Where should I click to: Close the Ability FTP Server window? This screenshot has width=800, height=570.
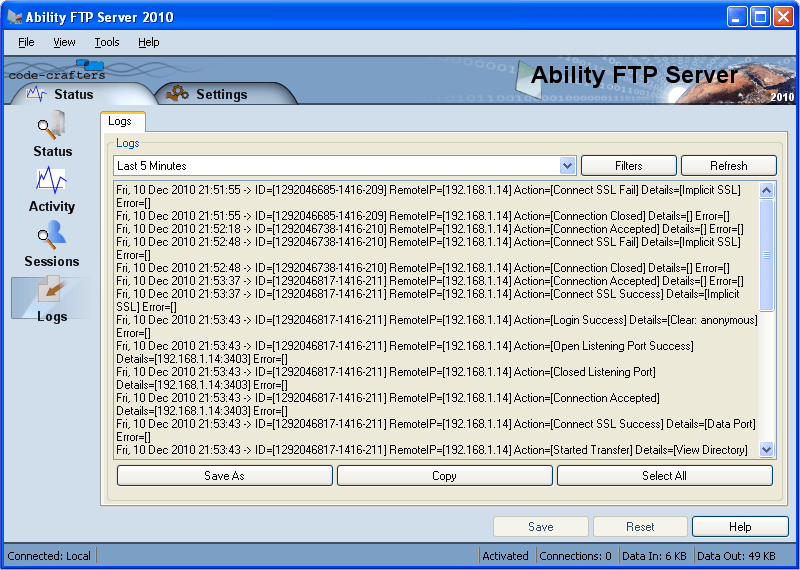(x=783, y=17)
